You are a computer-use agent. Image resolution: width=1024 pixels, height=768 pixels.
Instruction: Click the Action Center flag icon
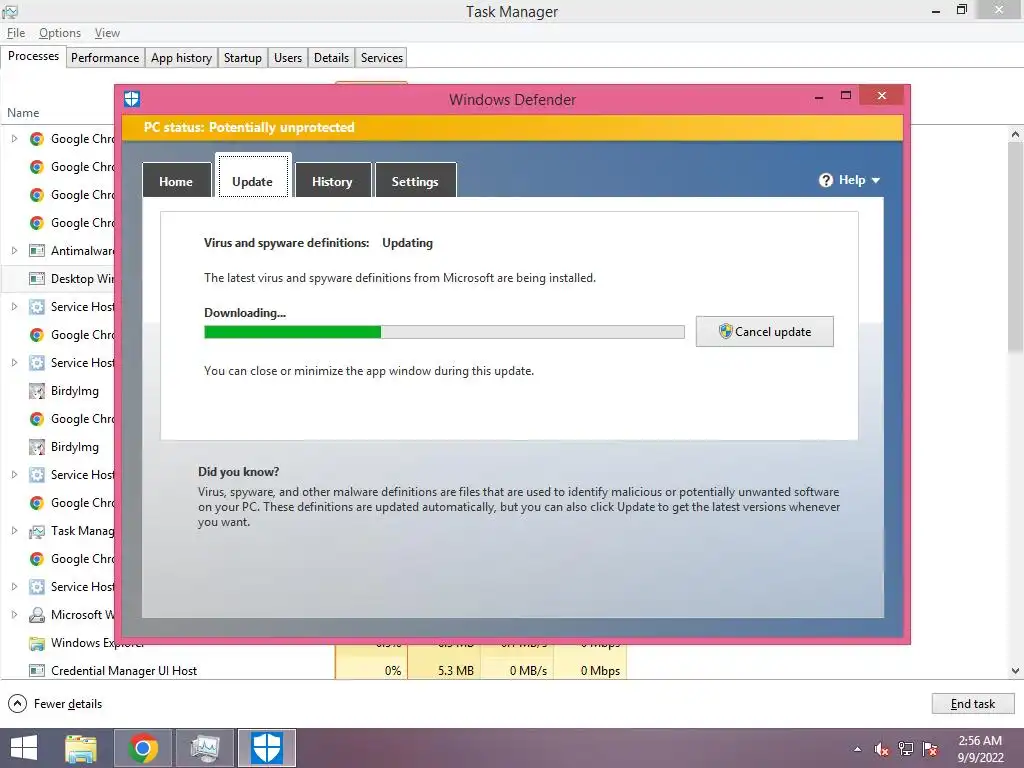click(x=930, y=749)
